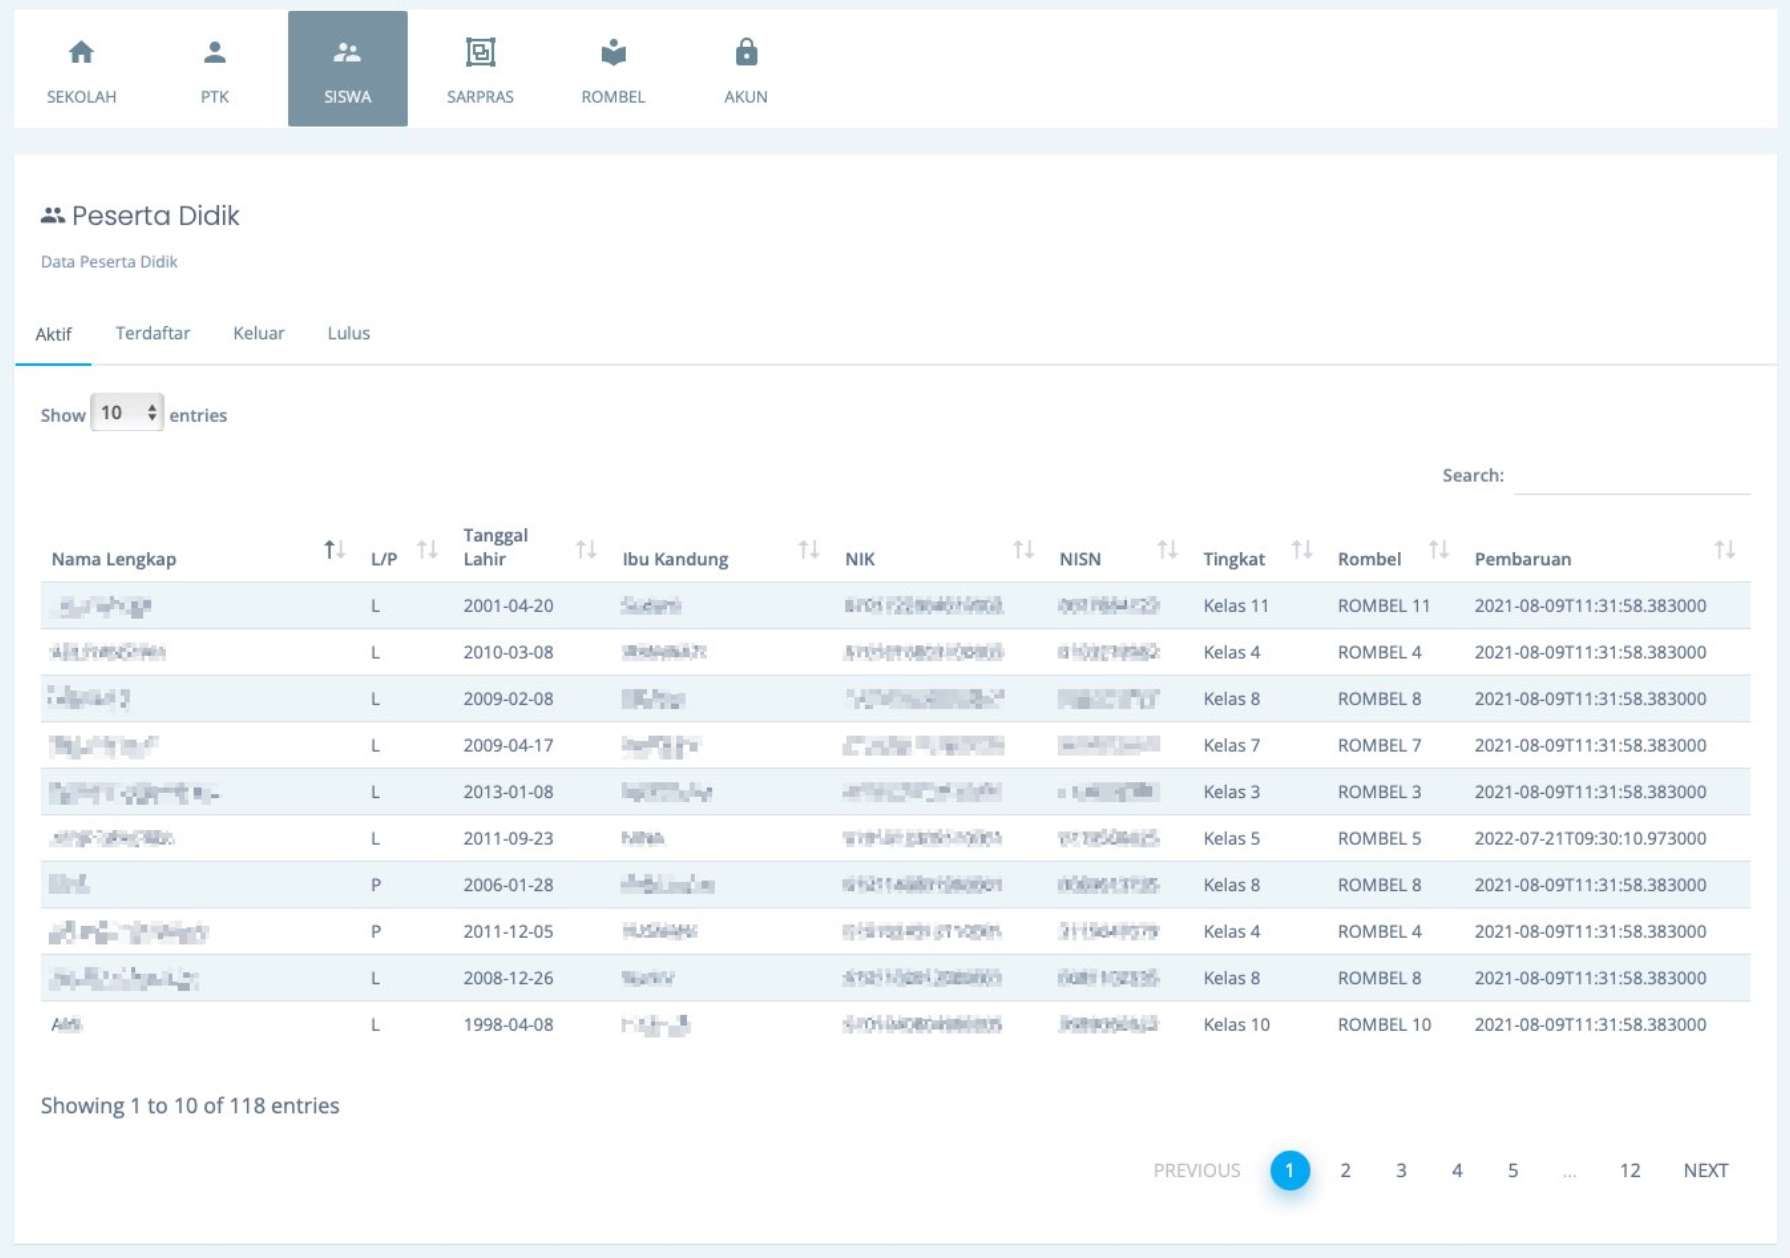Go to the NEXT page
1790x1258 pixels.
1705,1170
